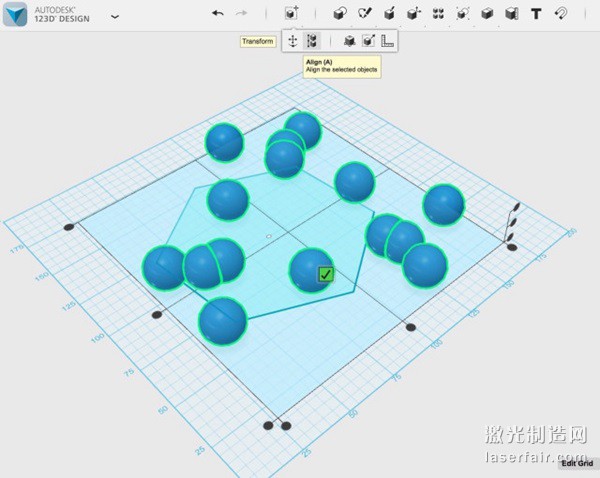
Task: Choose the Move option in Transform flyout
Action: [292, 41]
